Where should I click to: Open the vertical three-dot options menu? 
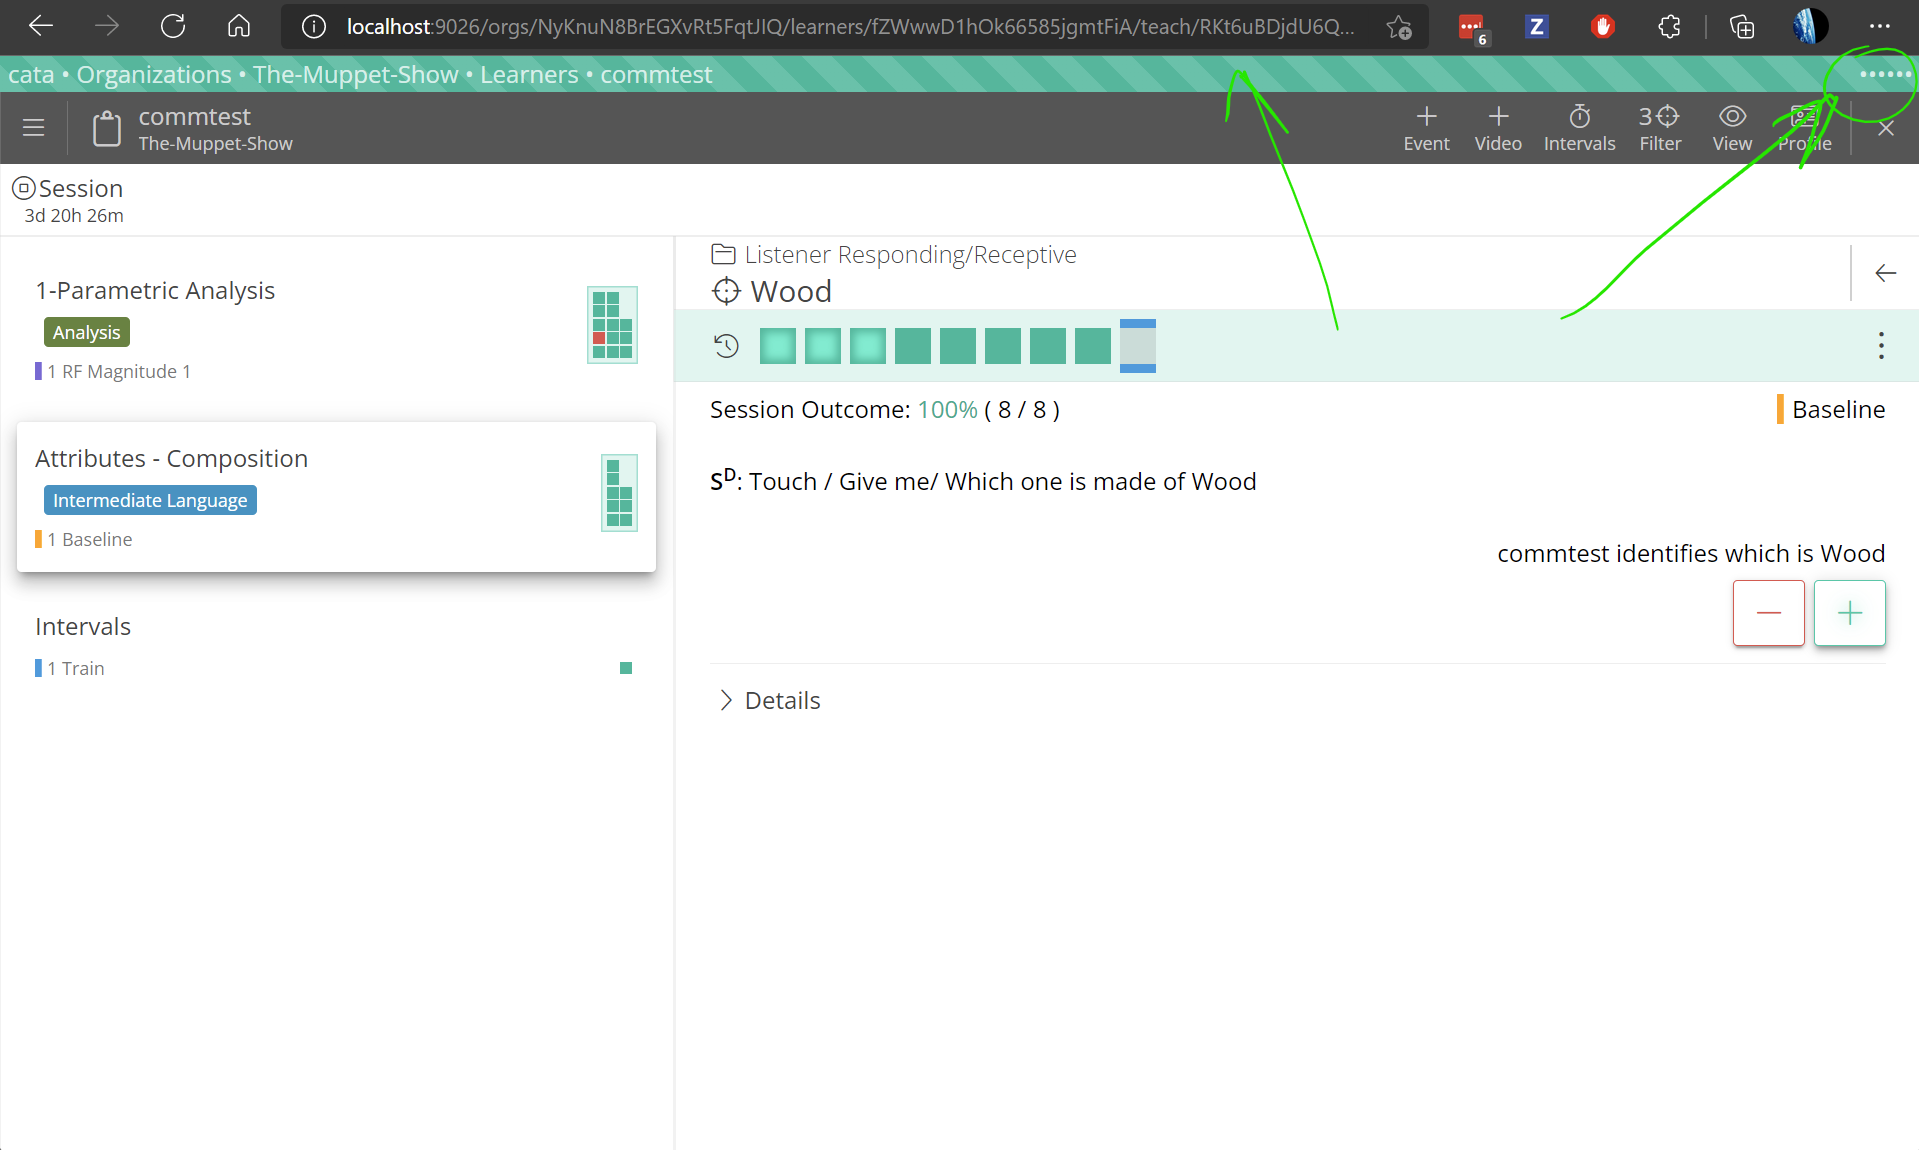pos(1881,346)
